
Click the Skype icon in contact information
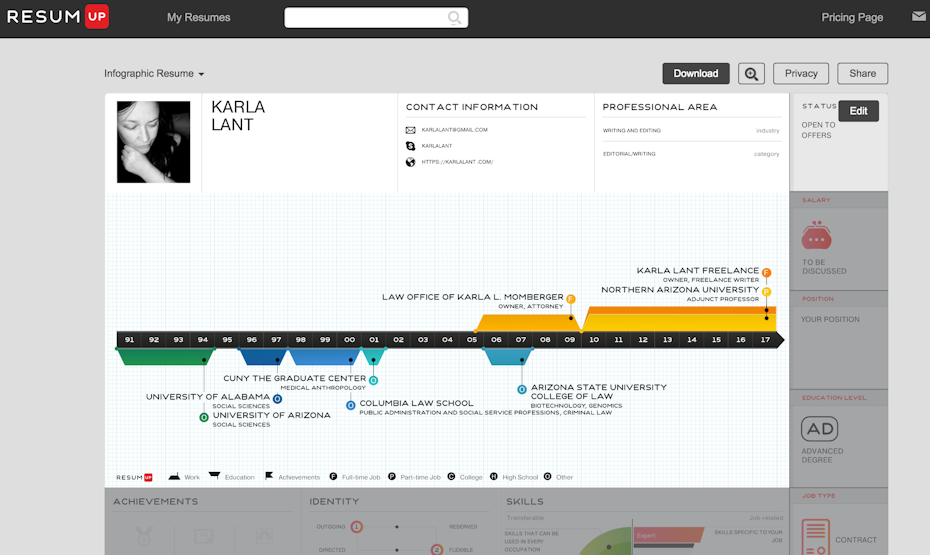coord(410,146)
